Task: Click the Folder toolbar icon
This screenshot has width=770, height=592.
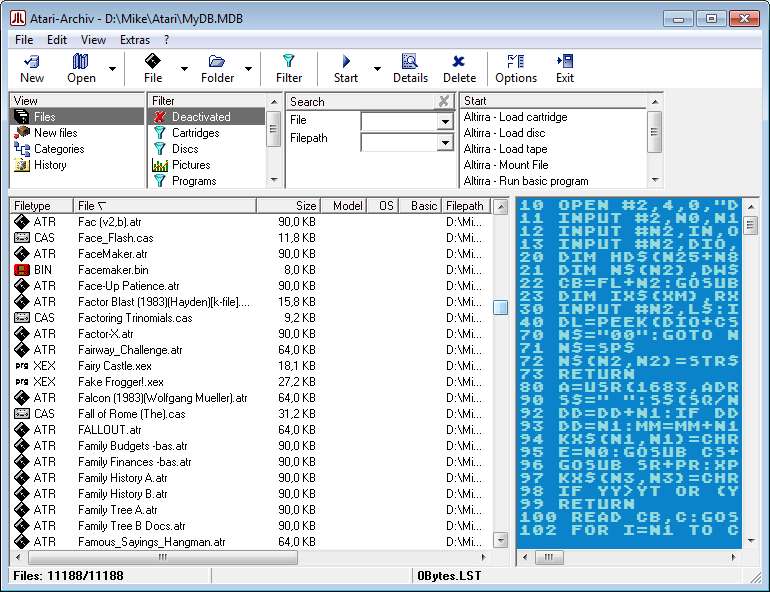Action: click(x=217, y=61)
